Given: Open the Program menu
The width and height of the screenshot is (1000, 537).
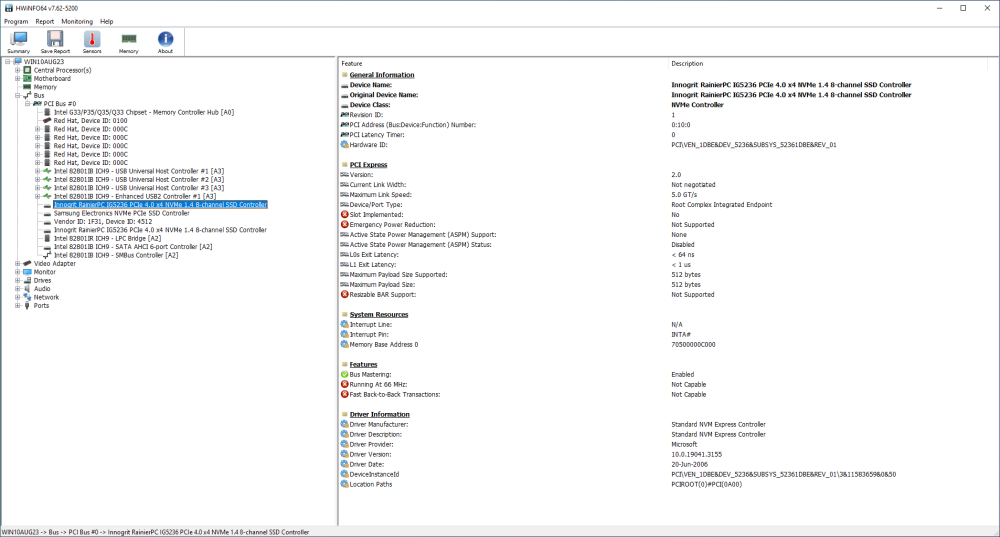Looking at the screenshot, I should point(16,21).
